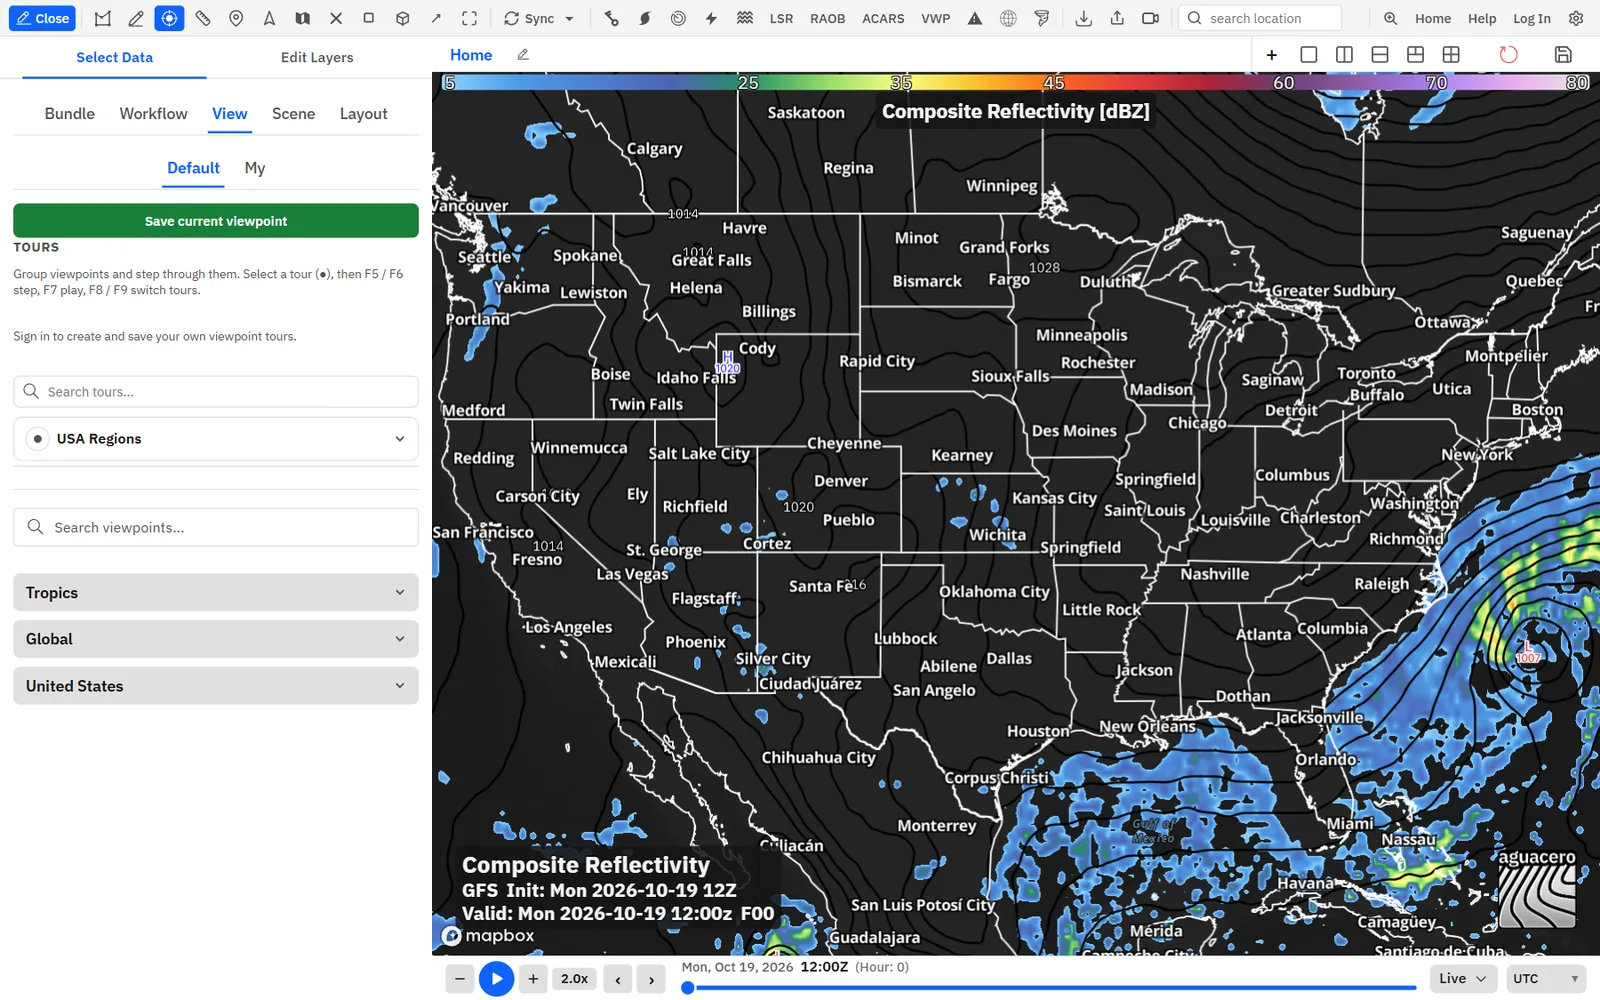The width and height of the screenshot is (1600, 1000).
Task: Click the search location field
Action: [1261, 18]
